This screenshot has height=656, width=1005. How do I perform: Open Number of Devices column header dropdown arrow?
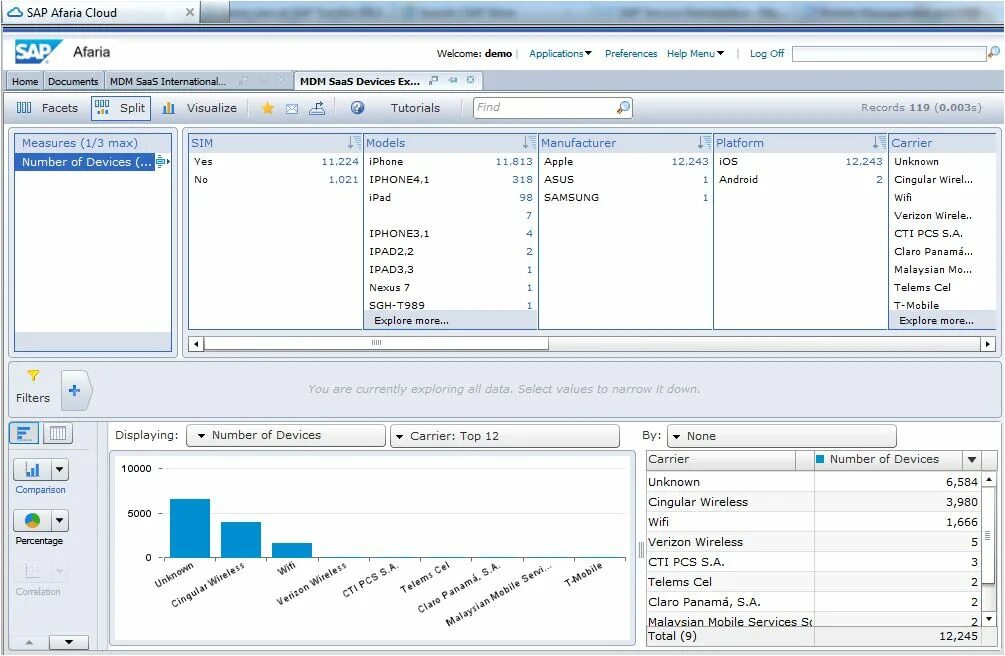972,460
